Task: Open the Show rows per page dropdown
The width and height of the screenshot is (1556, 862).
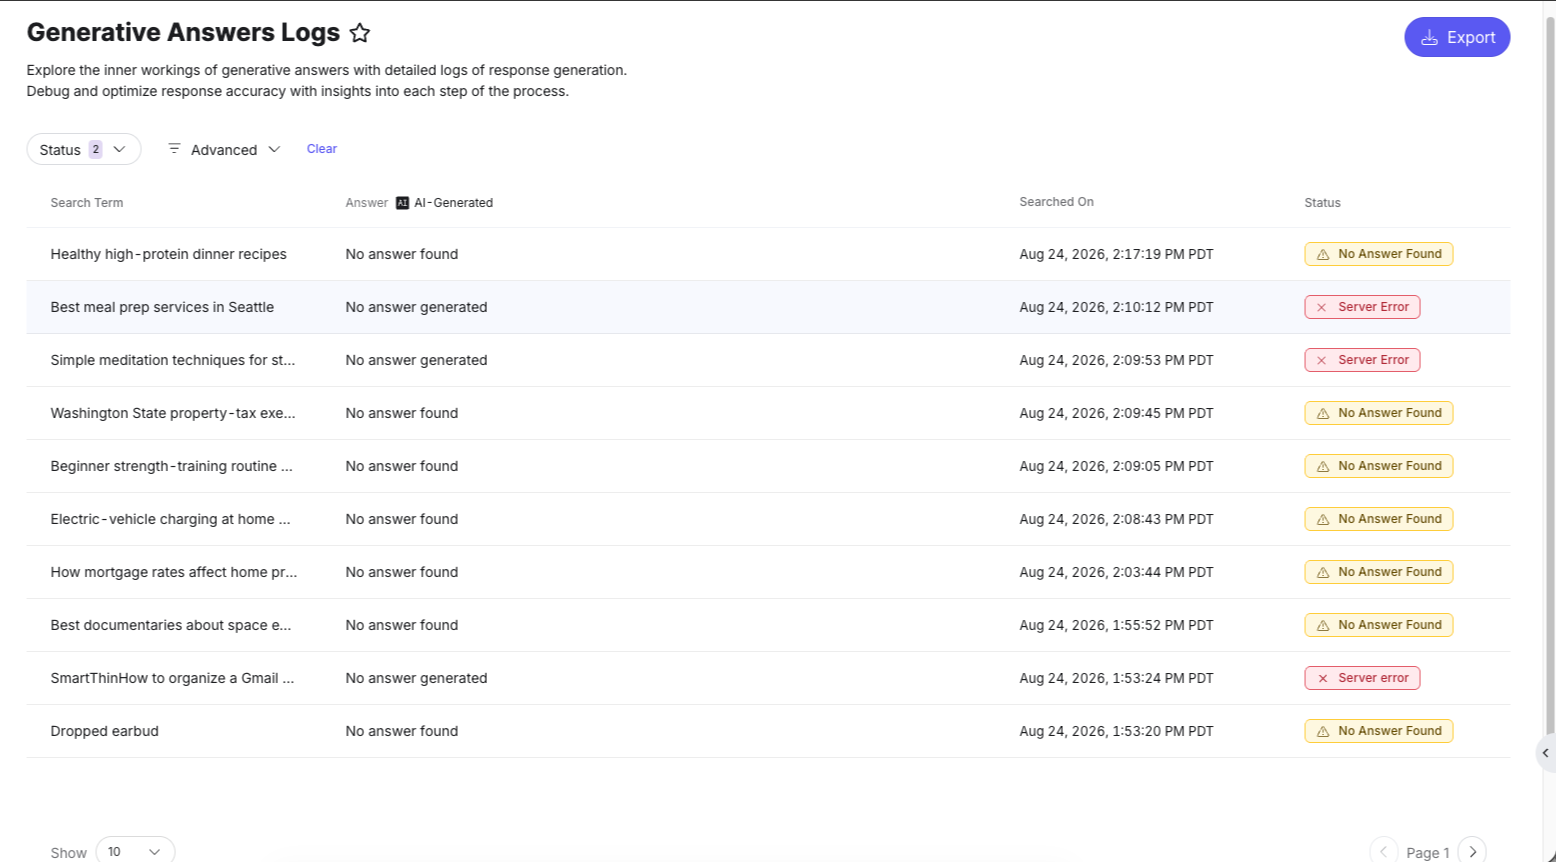Action: click(x=135, y=852)
